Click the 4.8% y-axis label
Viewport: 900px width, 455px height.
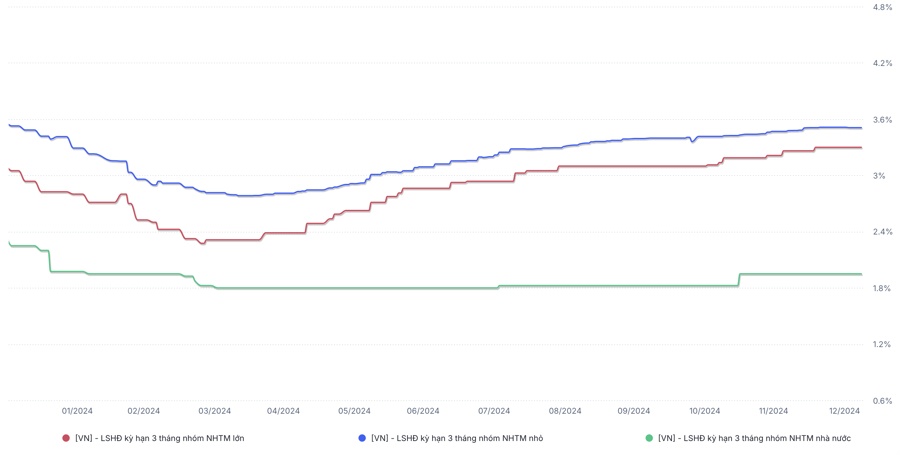(x=882, y=8)
